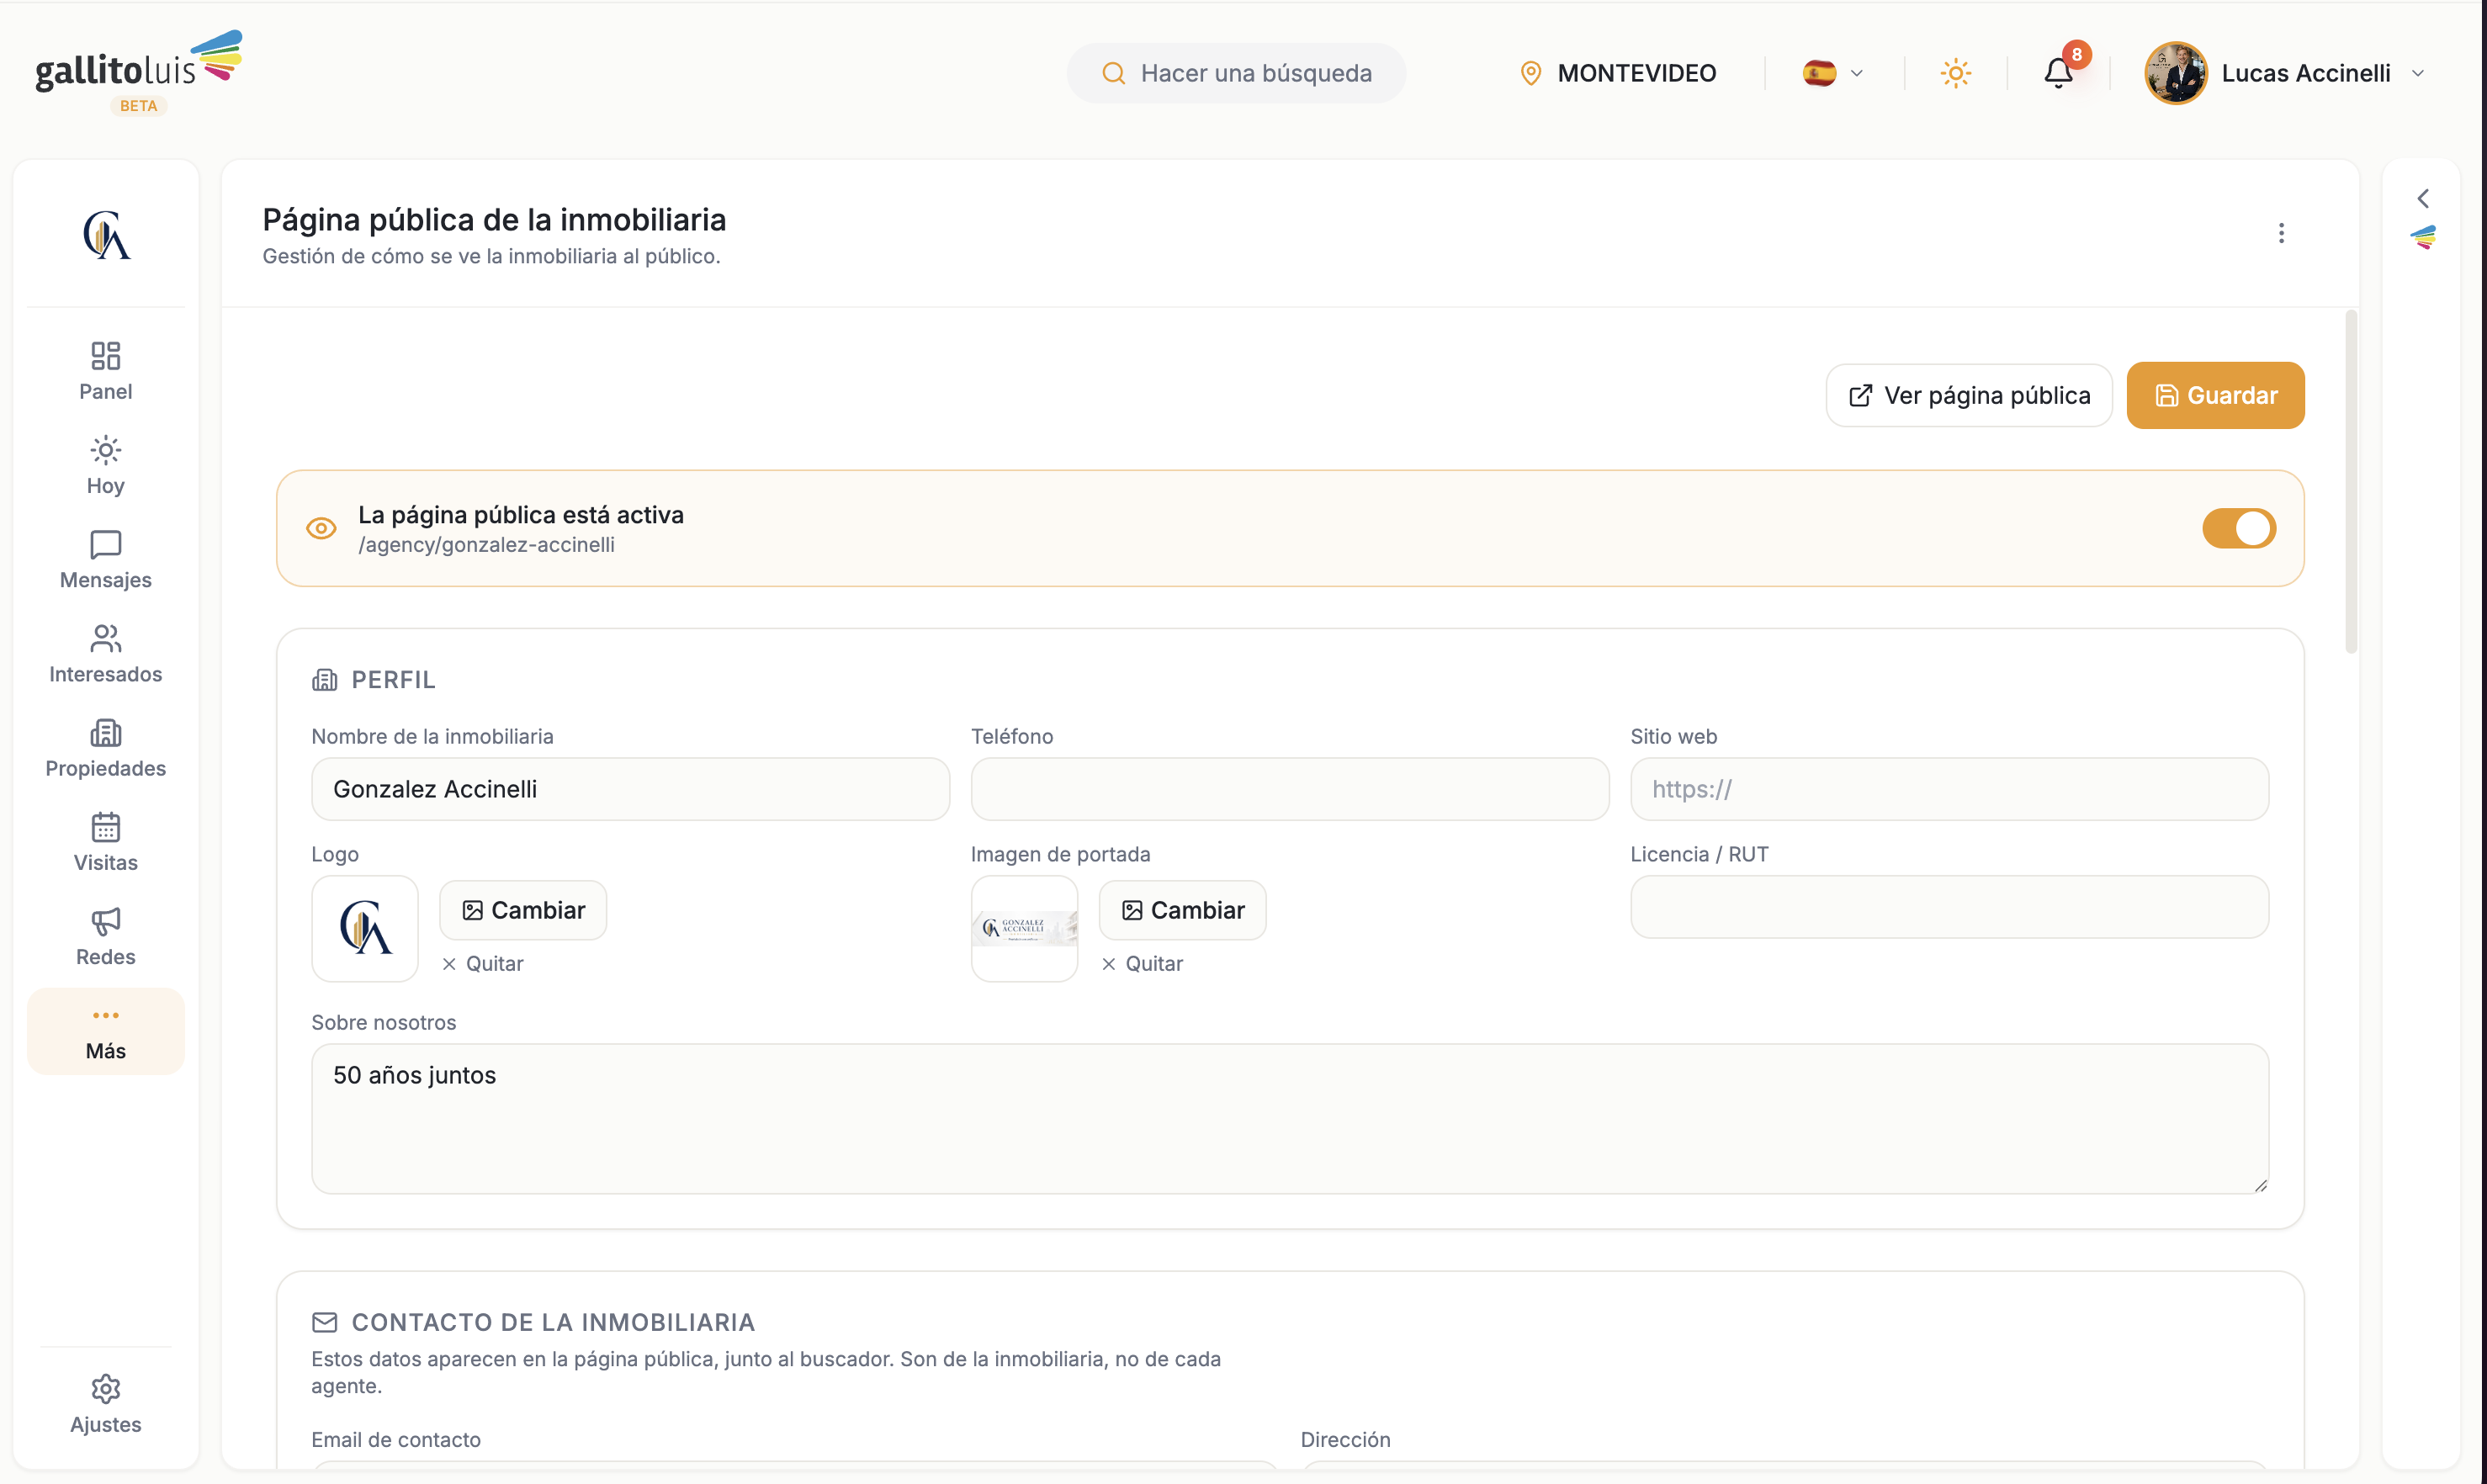Viewport: 2487px width, 1484px height.
Task: Open the three-dot options menu
Action: (x=2280, y=233)
